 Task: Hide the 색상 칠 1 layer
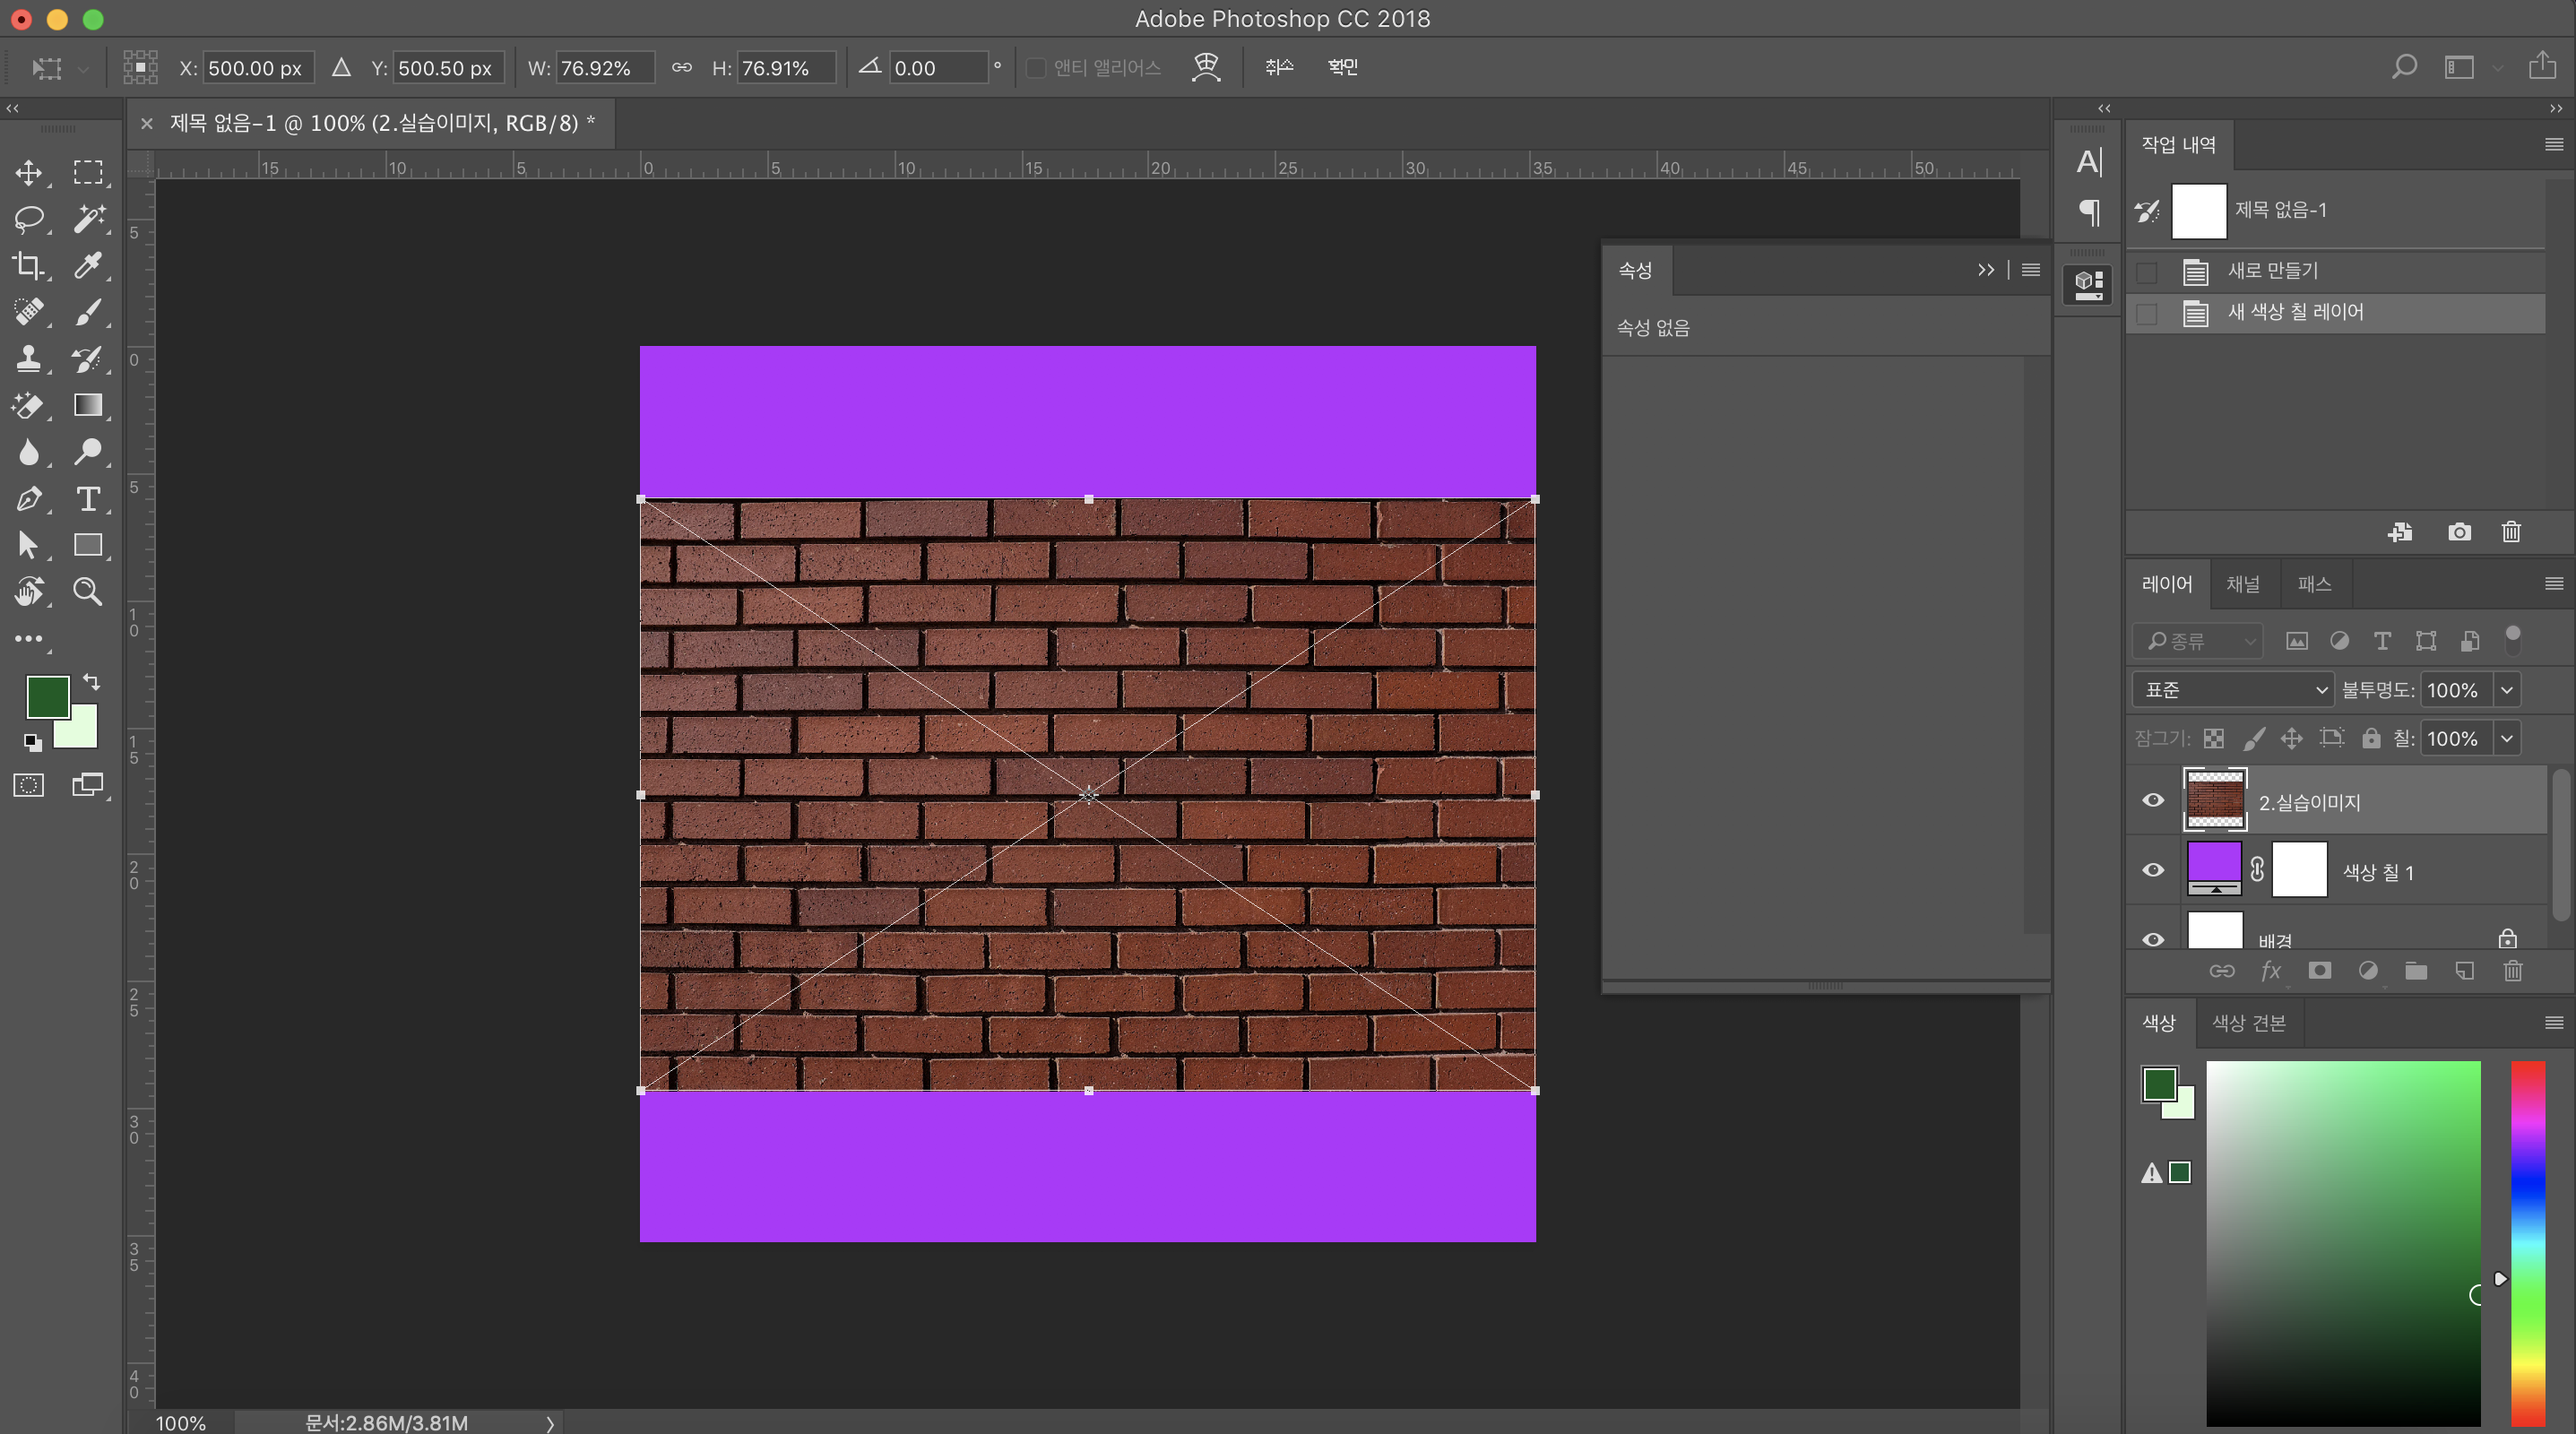(x=2153, y=870)
